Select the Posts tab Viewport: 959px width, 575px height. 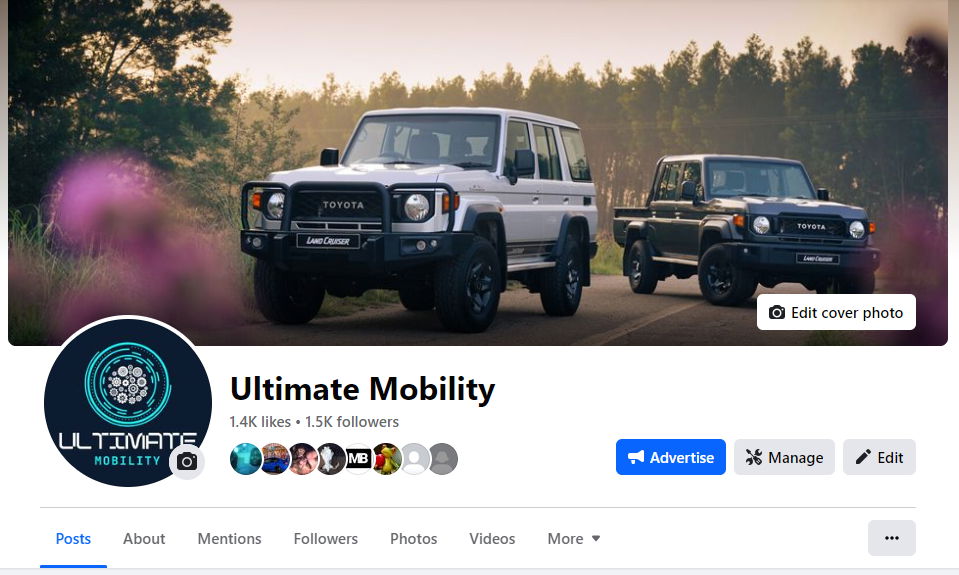pyautogui.click(x=73, y=539)
